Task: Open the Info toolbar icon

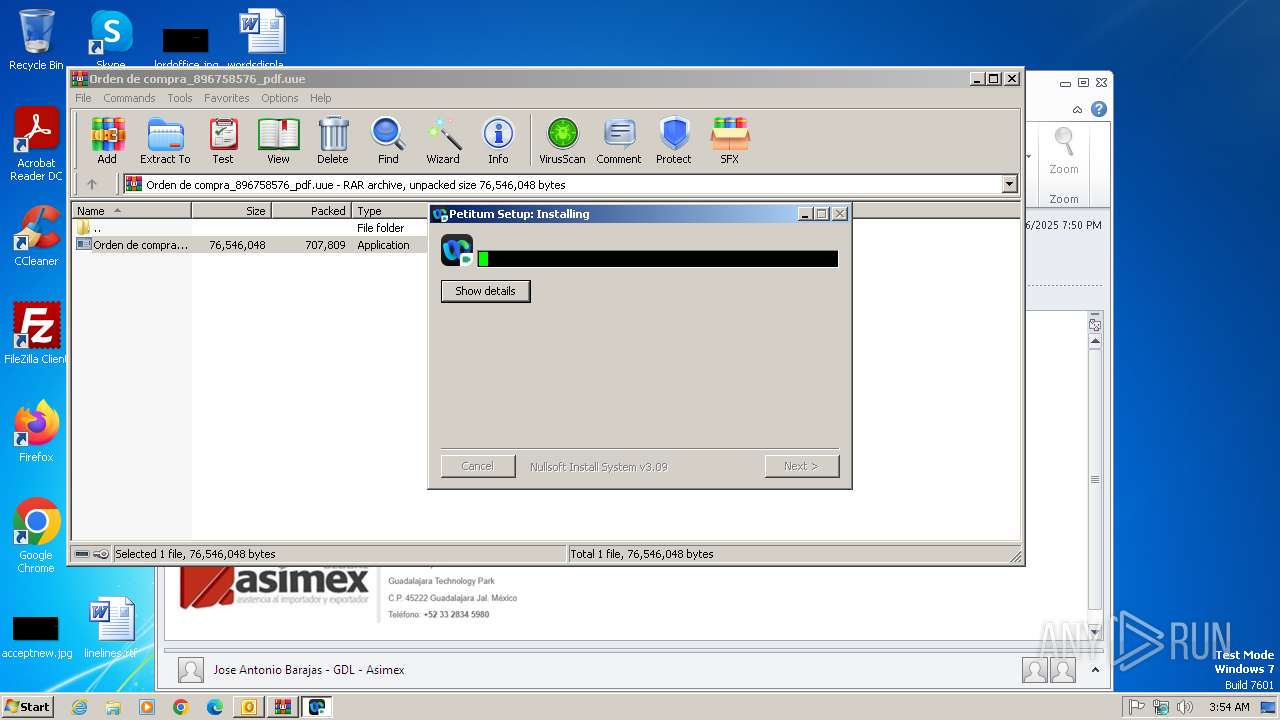Action: point(498,140)
